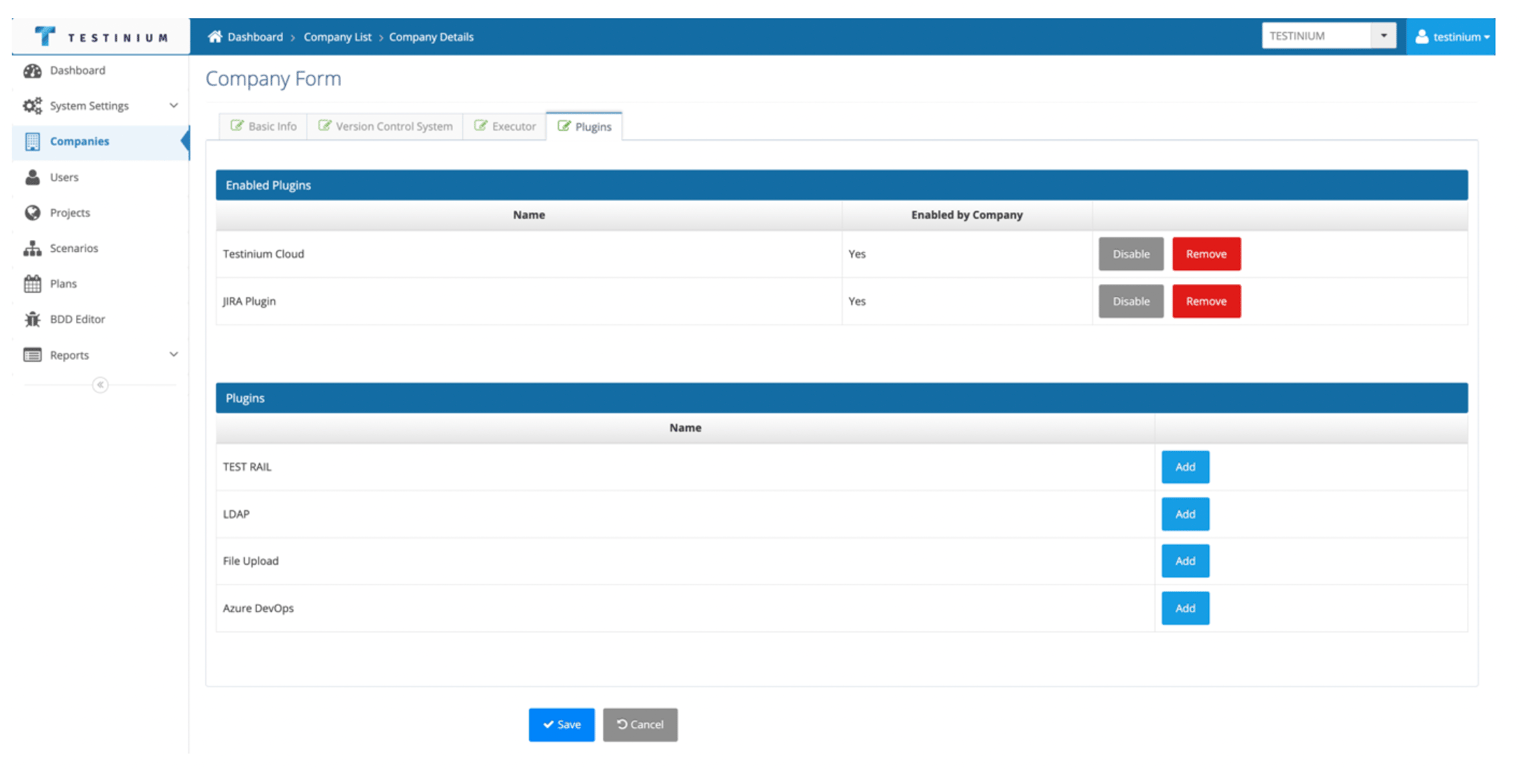Disable the Testinium Cloud plugin

[1131, 254]
